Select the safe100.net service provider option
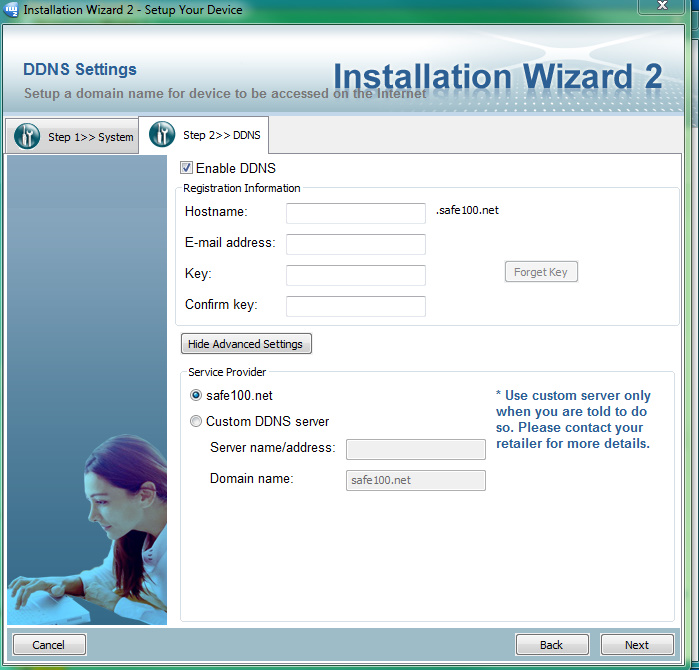This screenshot has width=699, height=670. [196, 395]
